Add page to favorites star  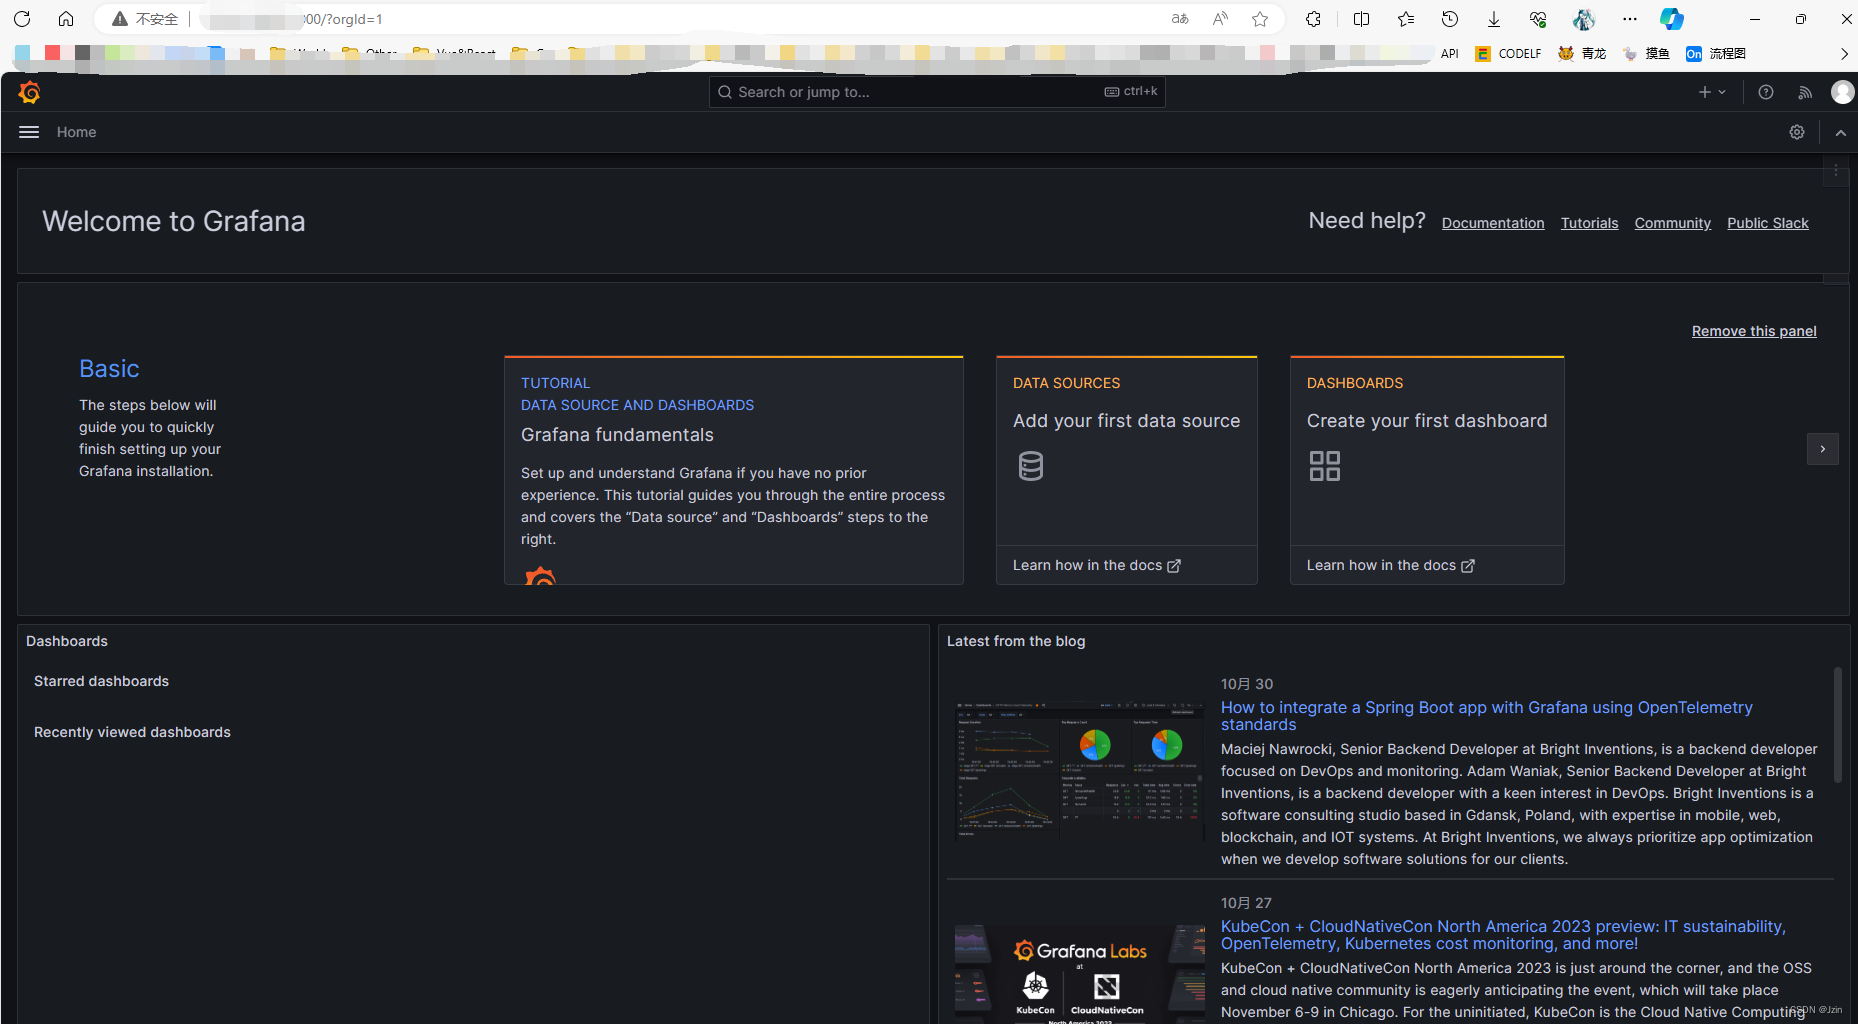pos(1260,19)
